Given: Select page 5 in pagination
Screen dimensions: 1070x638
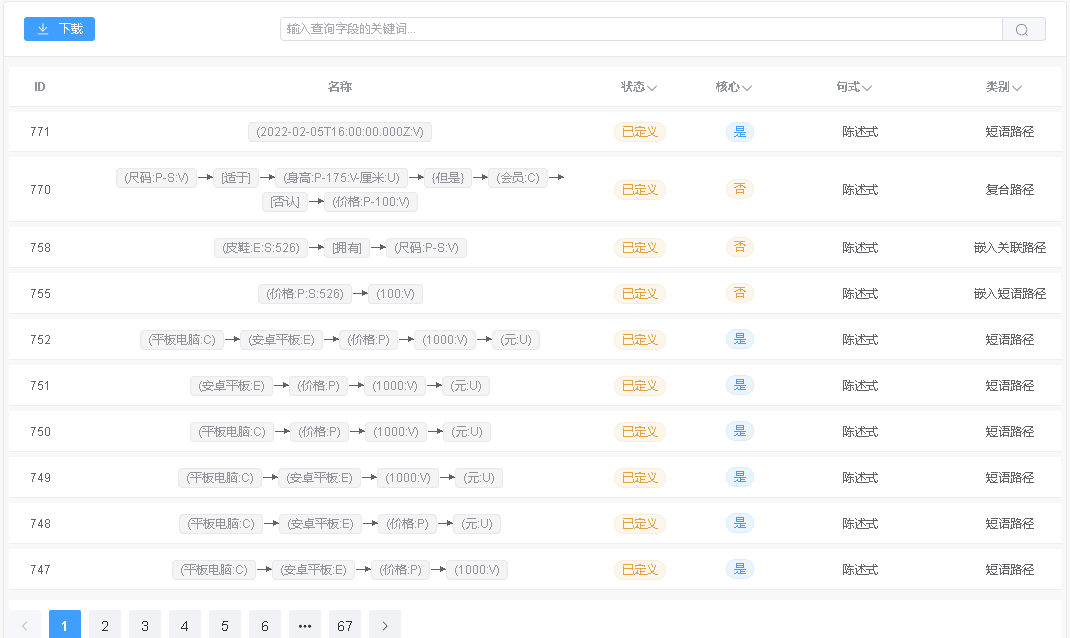Looking at the screenshot, I should [225, 626].
